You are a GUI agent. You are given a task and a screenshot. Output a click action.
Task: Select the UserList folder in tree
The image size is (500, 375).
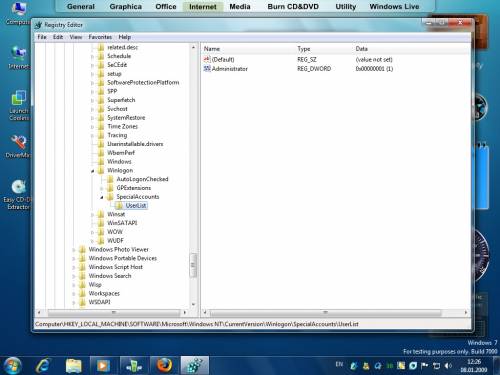[136, 206]
